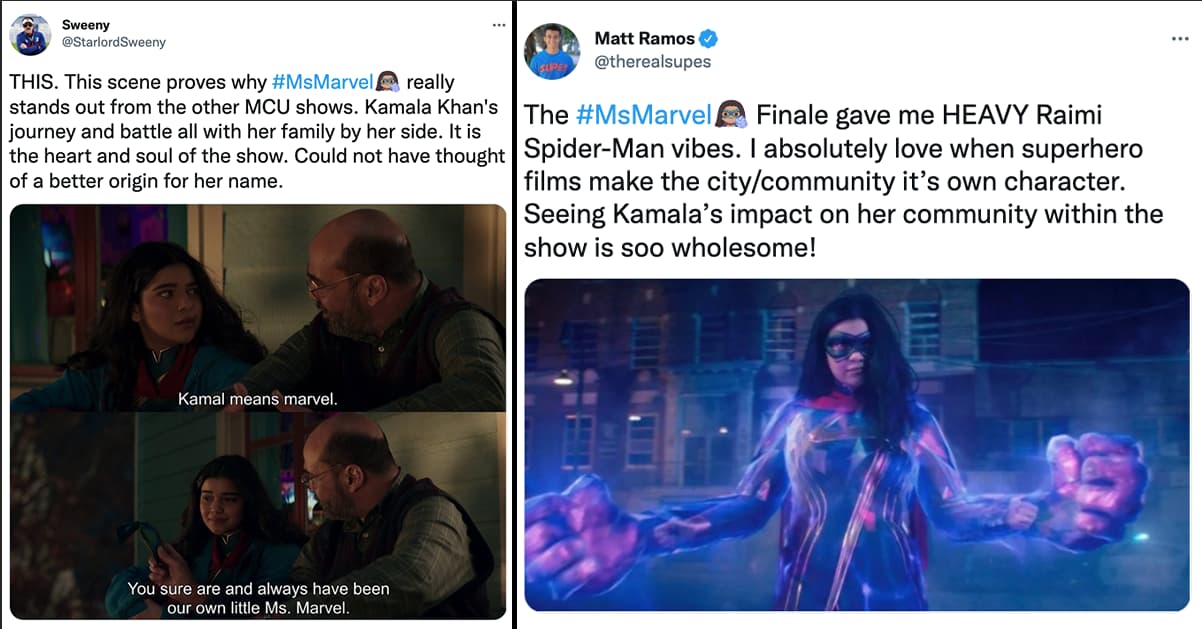Open the more options menu on Sweeny's tweet
Image resolution: width=1202 pixels, height=629 pixels.
[498, 24]
